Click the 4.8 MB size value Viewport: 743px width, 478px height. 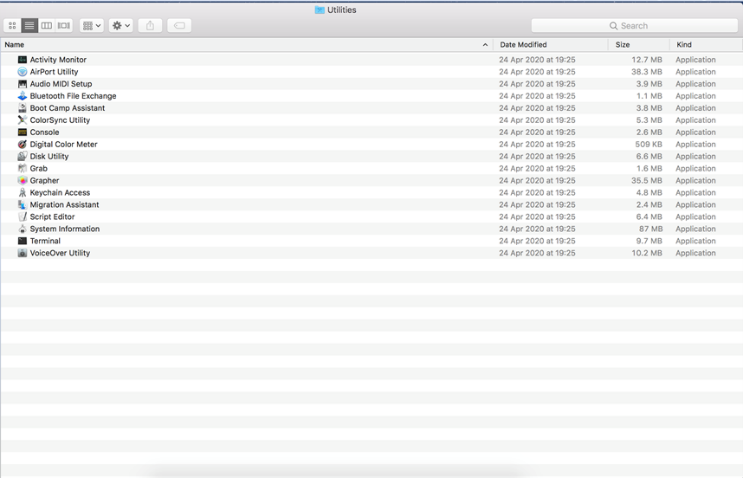pyautogui.click(x=649, y=192)
